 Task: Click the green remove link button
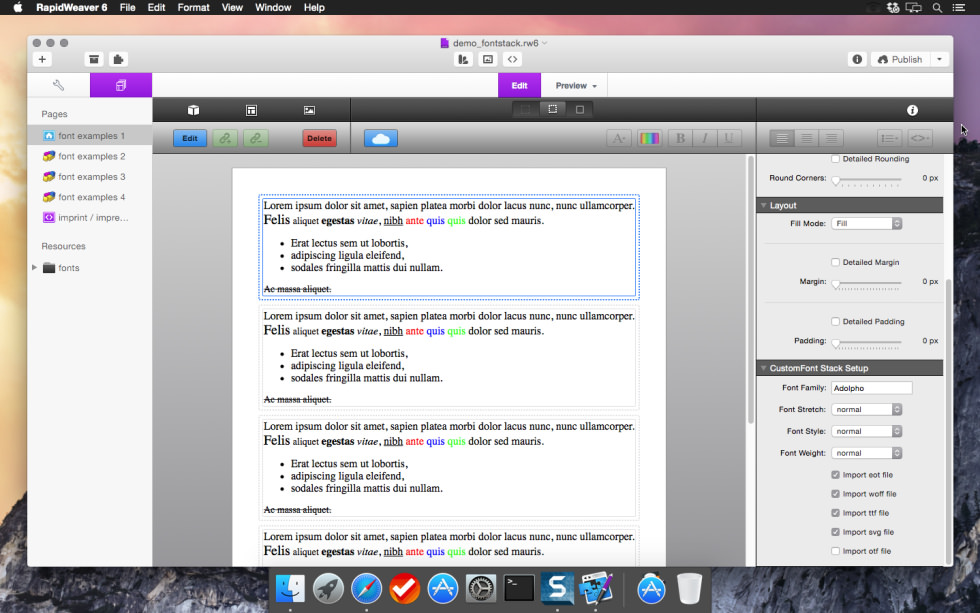tap(256, 138)
